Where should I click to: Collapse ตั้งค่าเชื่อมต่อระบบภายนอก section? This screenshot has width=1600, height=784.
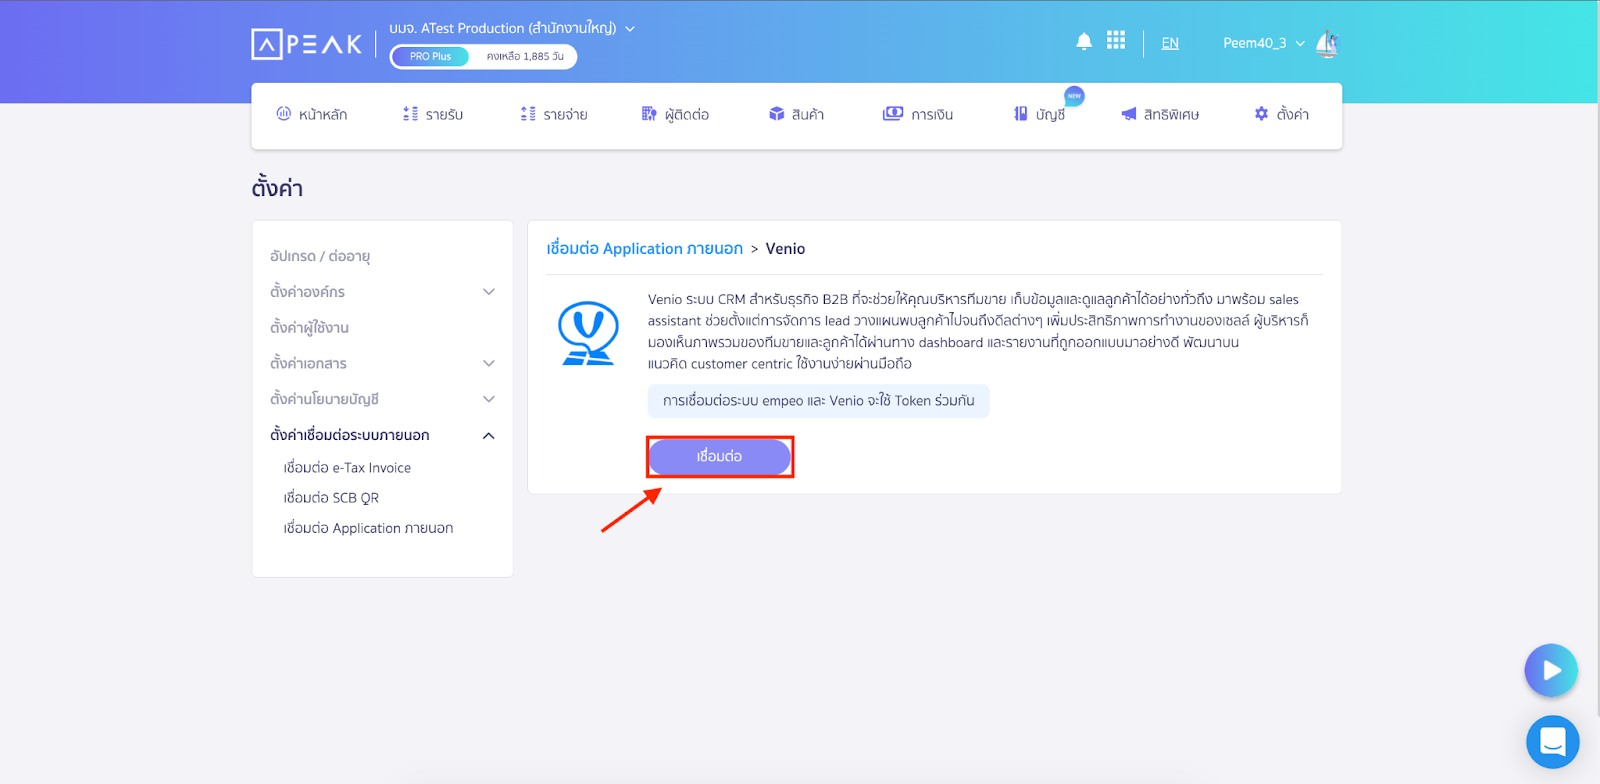point(382,435)
